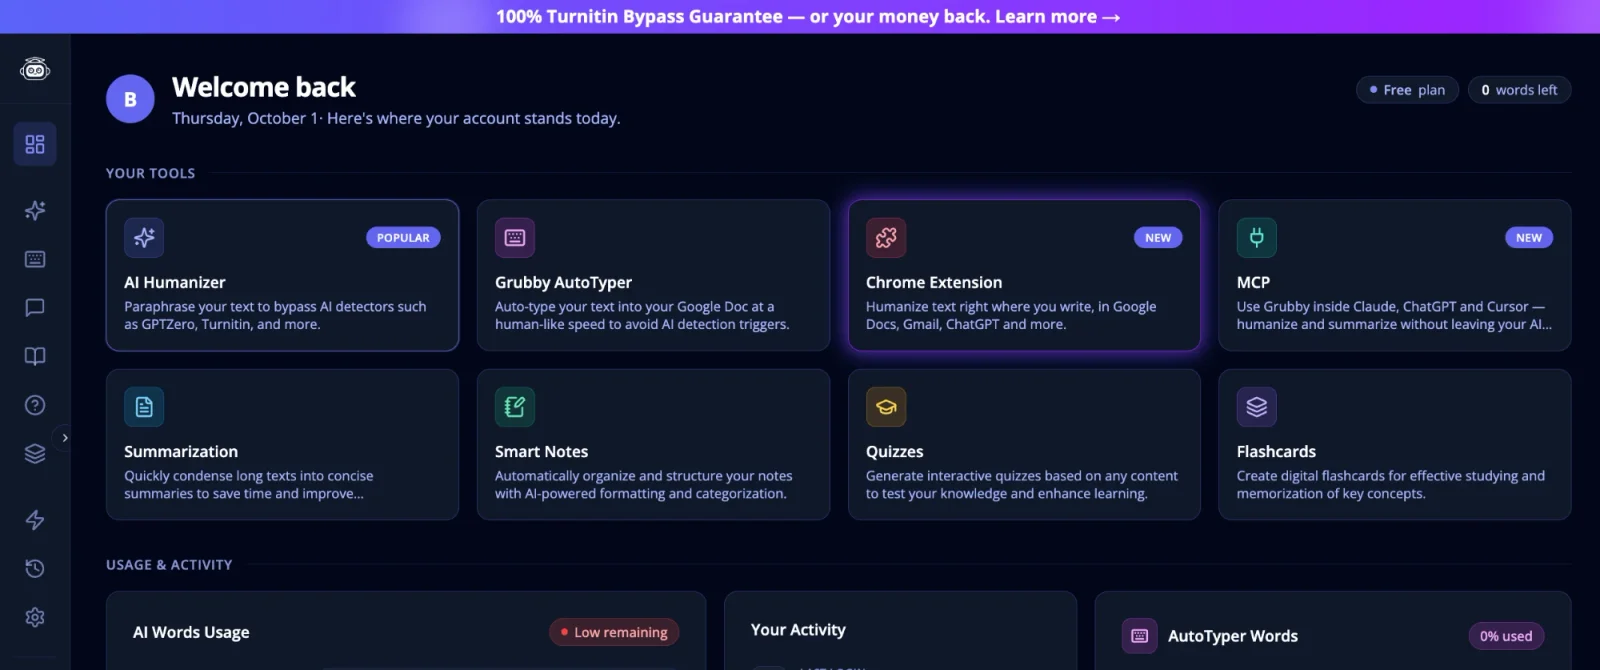Open the Summarization card title
1600x670 pixels.
(x=181, y=452)
